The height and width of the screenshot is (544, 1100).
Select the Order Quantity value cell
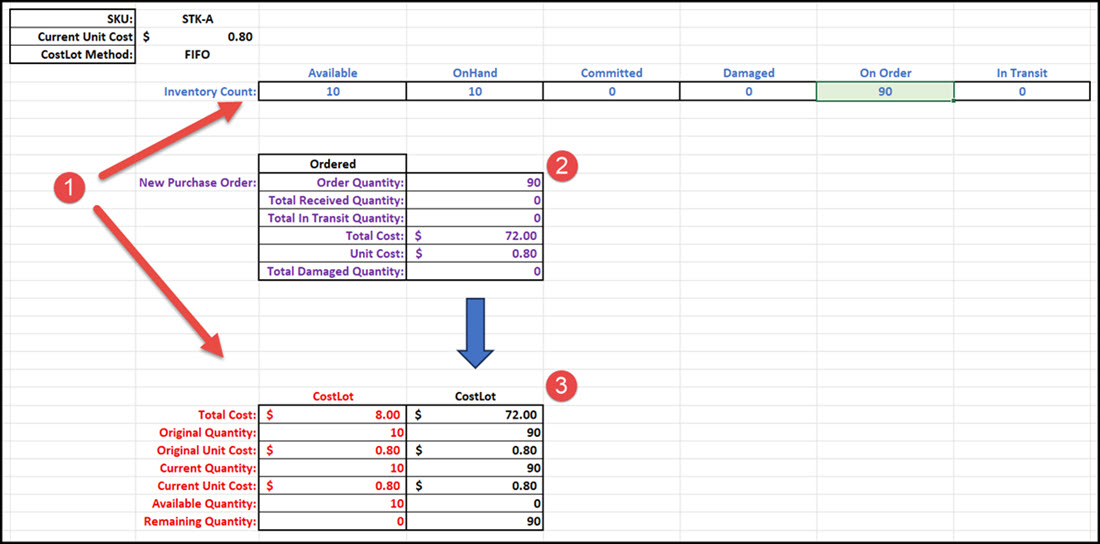pos(475,182)
